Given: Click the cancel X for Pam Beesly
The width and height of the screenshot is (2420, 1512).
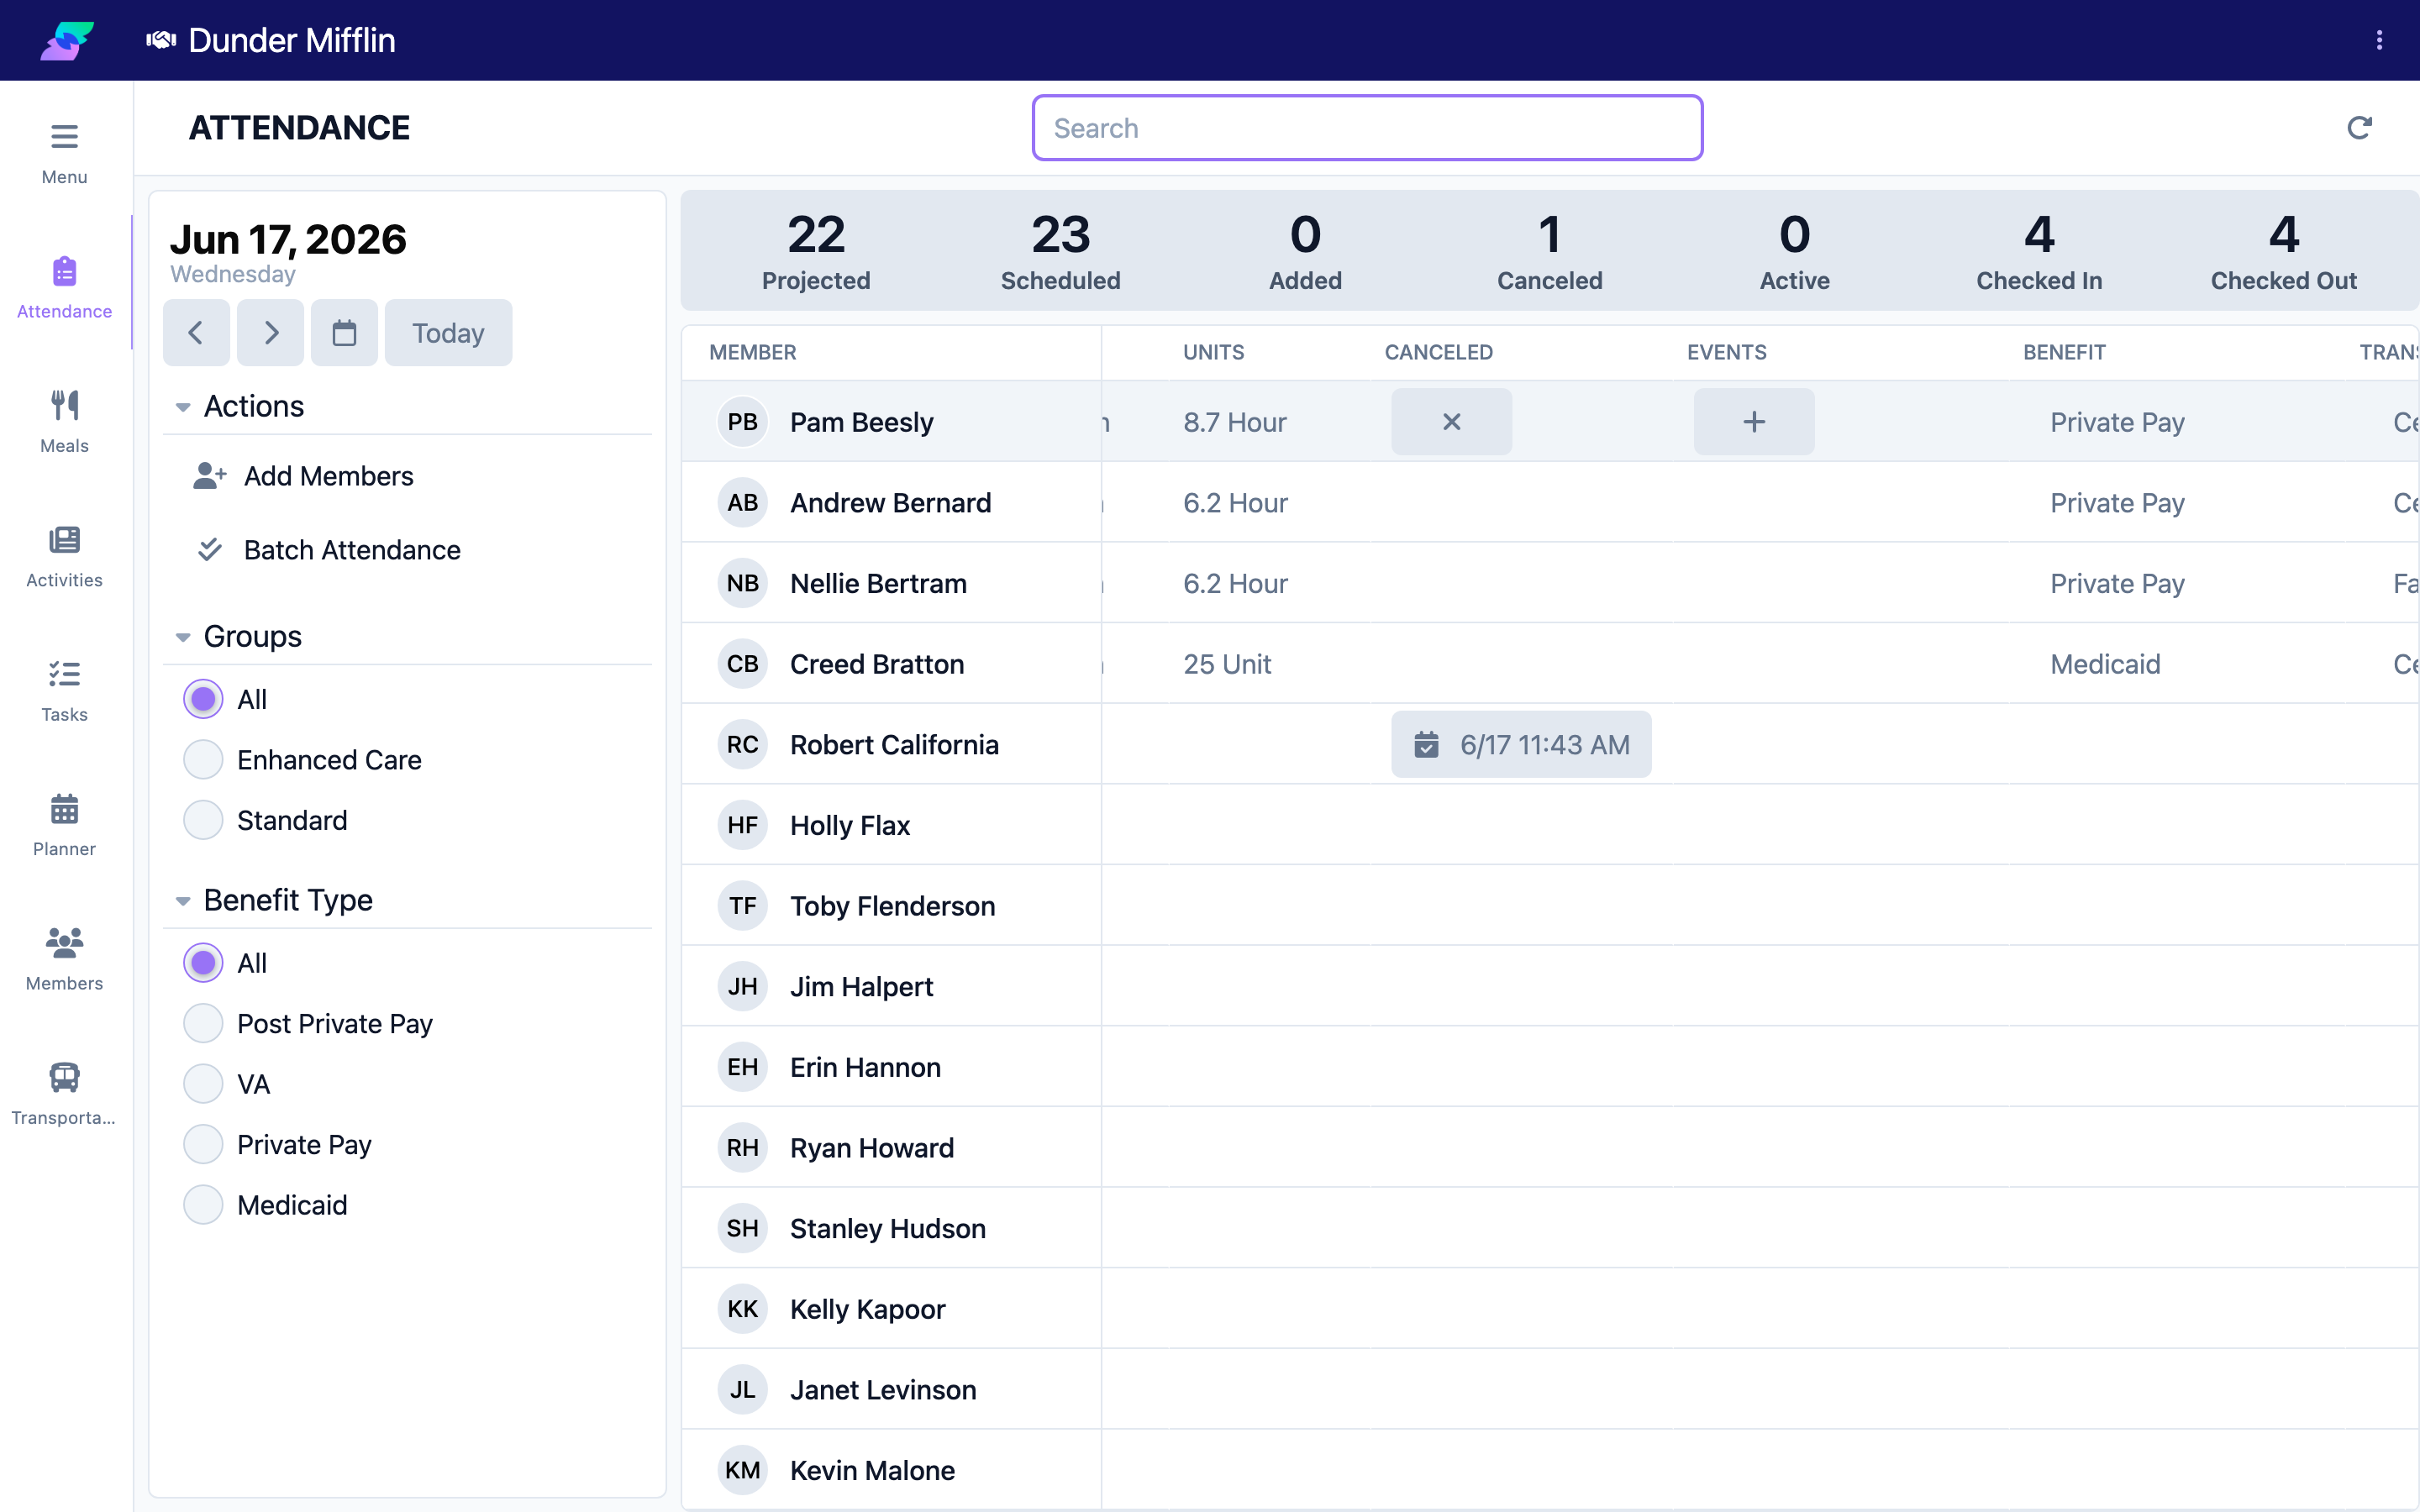Looking at the screenshot, I should 1451,422.
